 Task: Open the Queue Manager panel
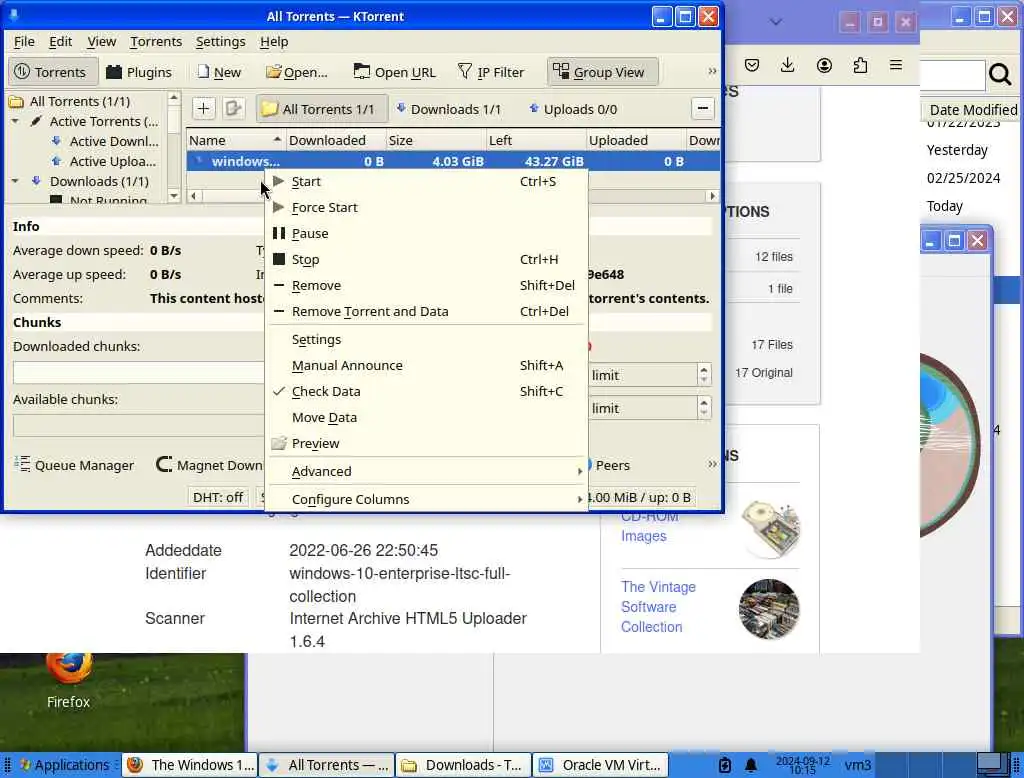(x=74, y=465)
